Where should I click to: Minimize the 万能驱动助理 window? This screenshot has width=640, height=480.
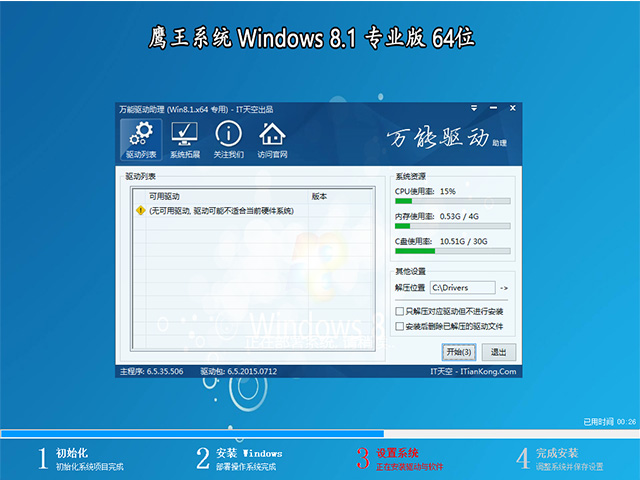click(493, 108)
